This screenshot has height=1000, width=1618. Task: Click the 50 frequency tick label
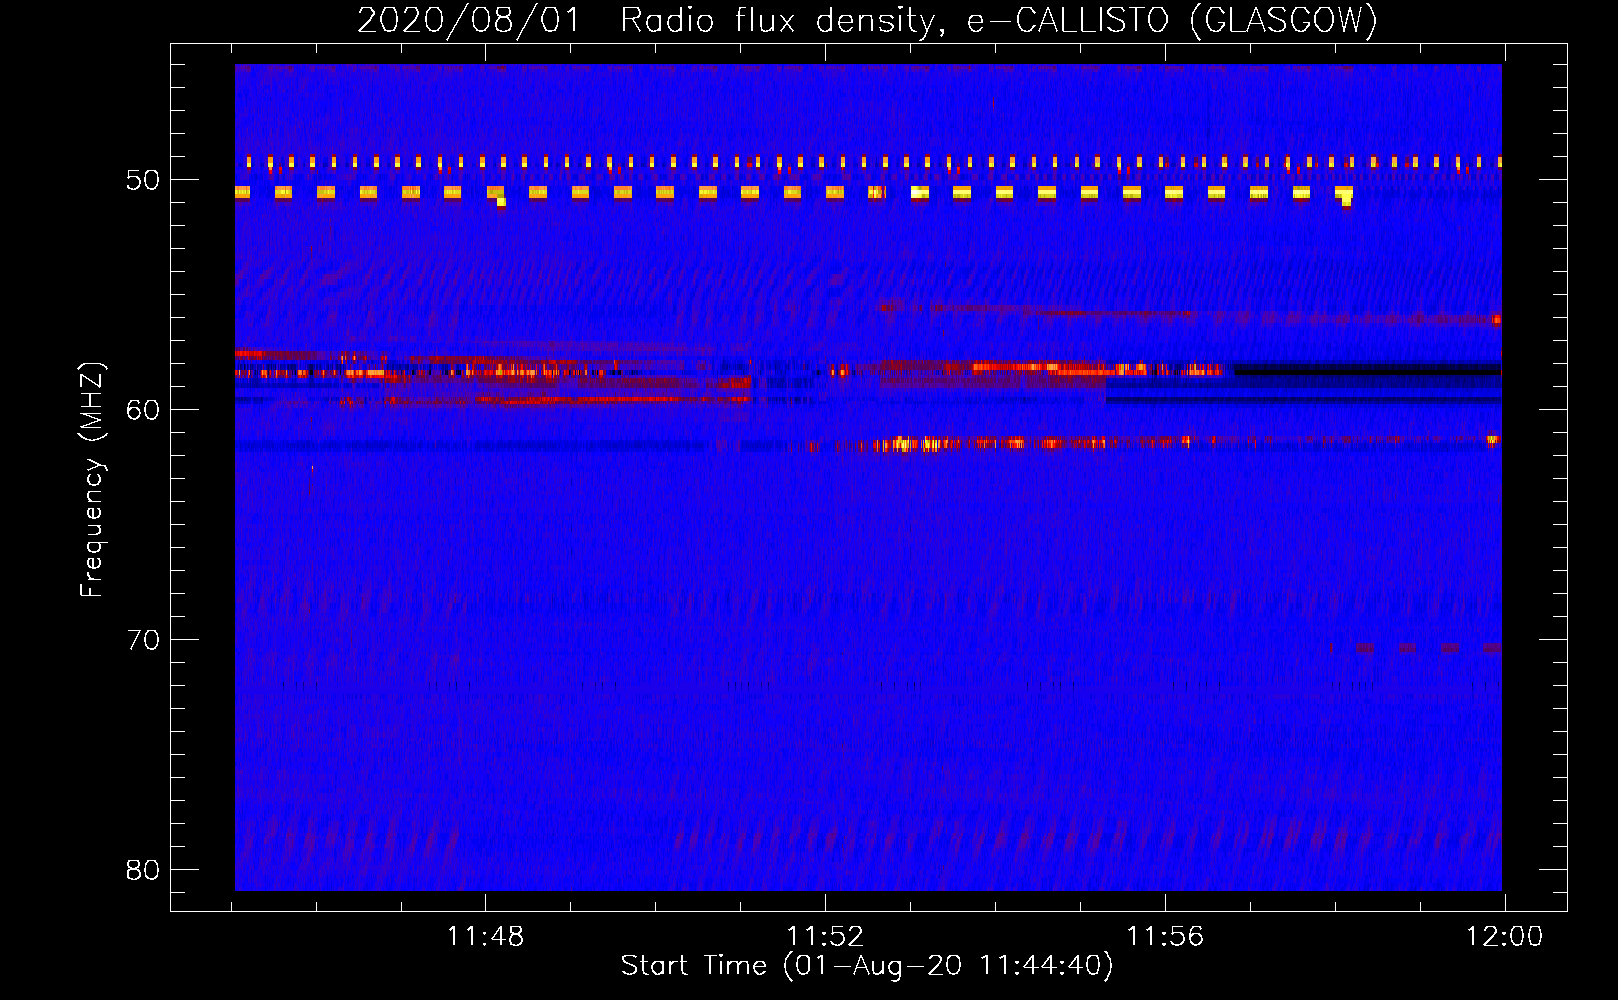tap(143, 180)
